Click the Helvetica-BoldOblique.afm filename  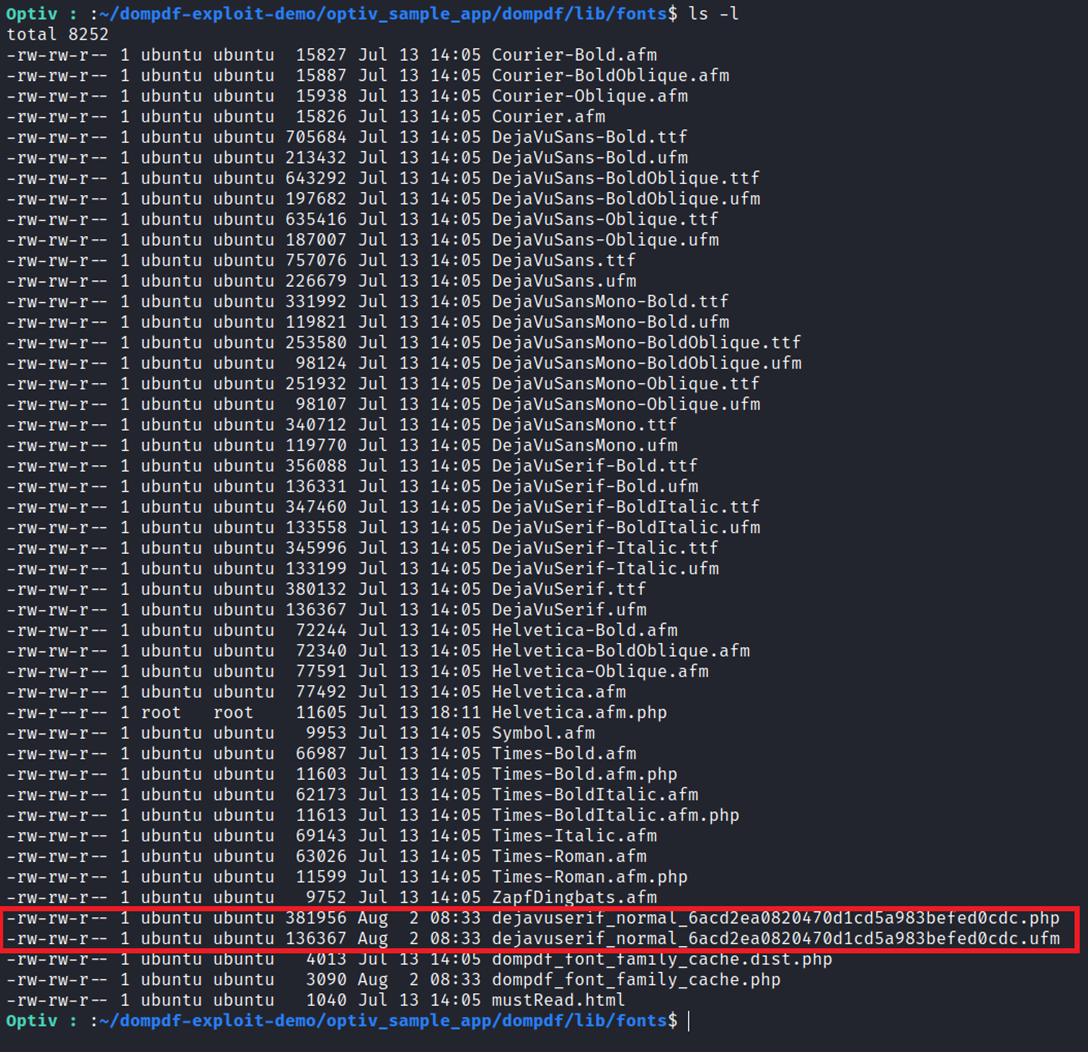click(x=620, y=651)
